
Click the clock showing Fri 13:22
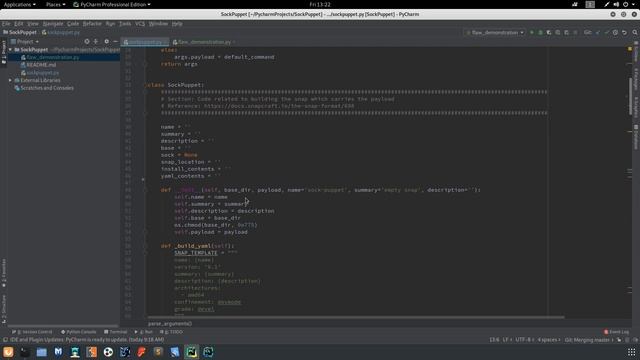pyautogui.click(x=320, y=4)
